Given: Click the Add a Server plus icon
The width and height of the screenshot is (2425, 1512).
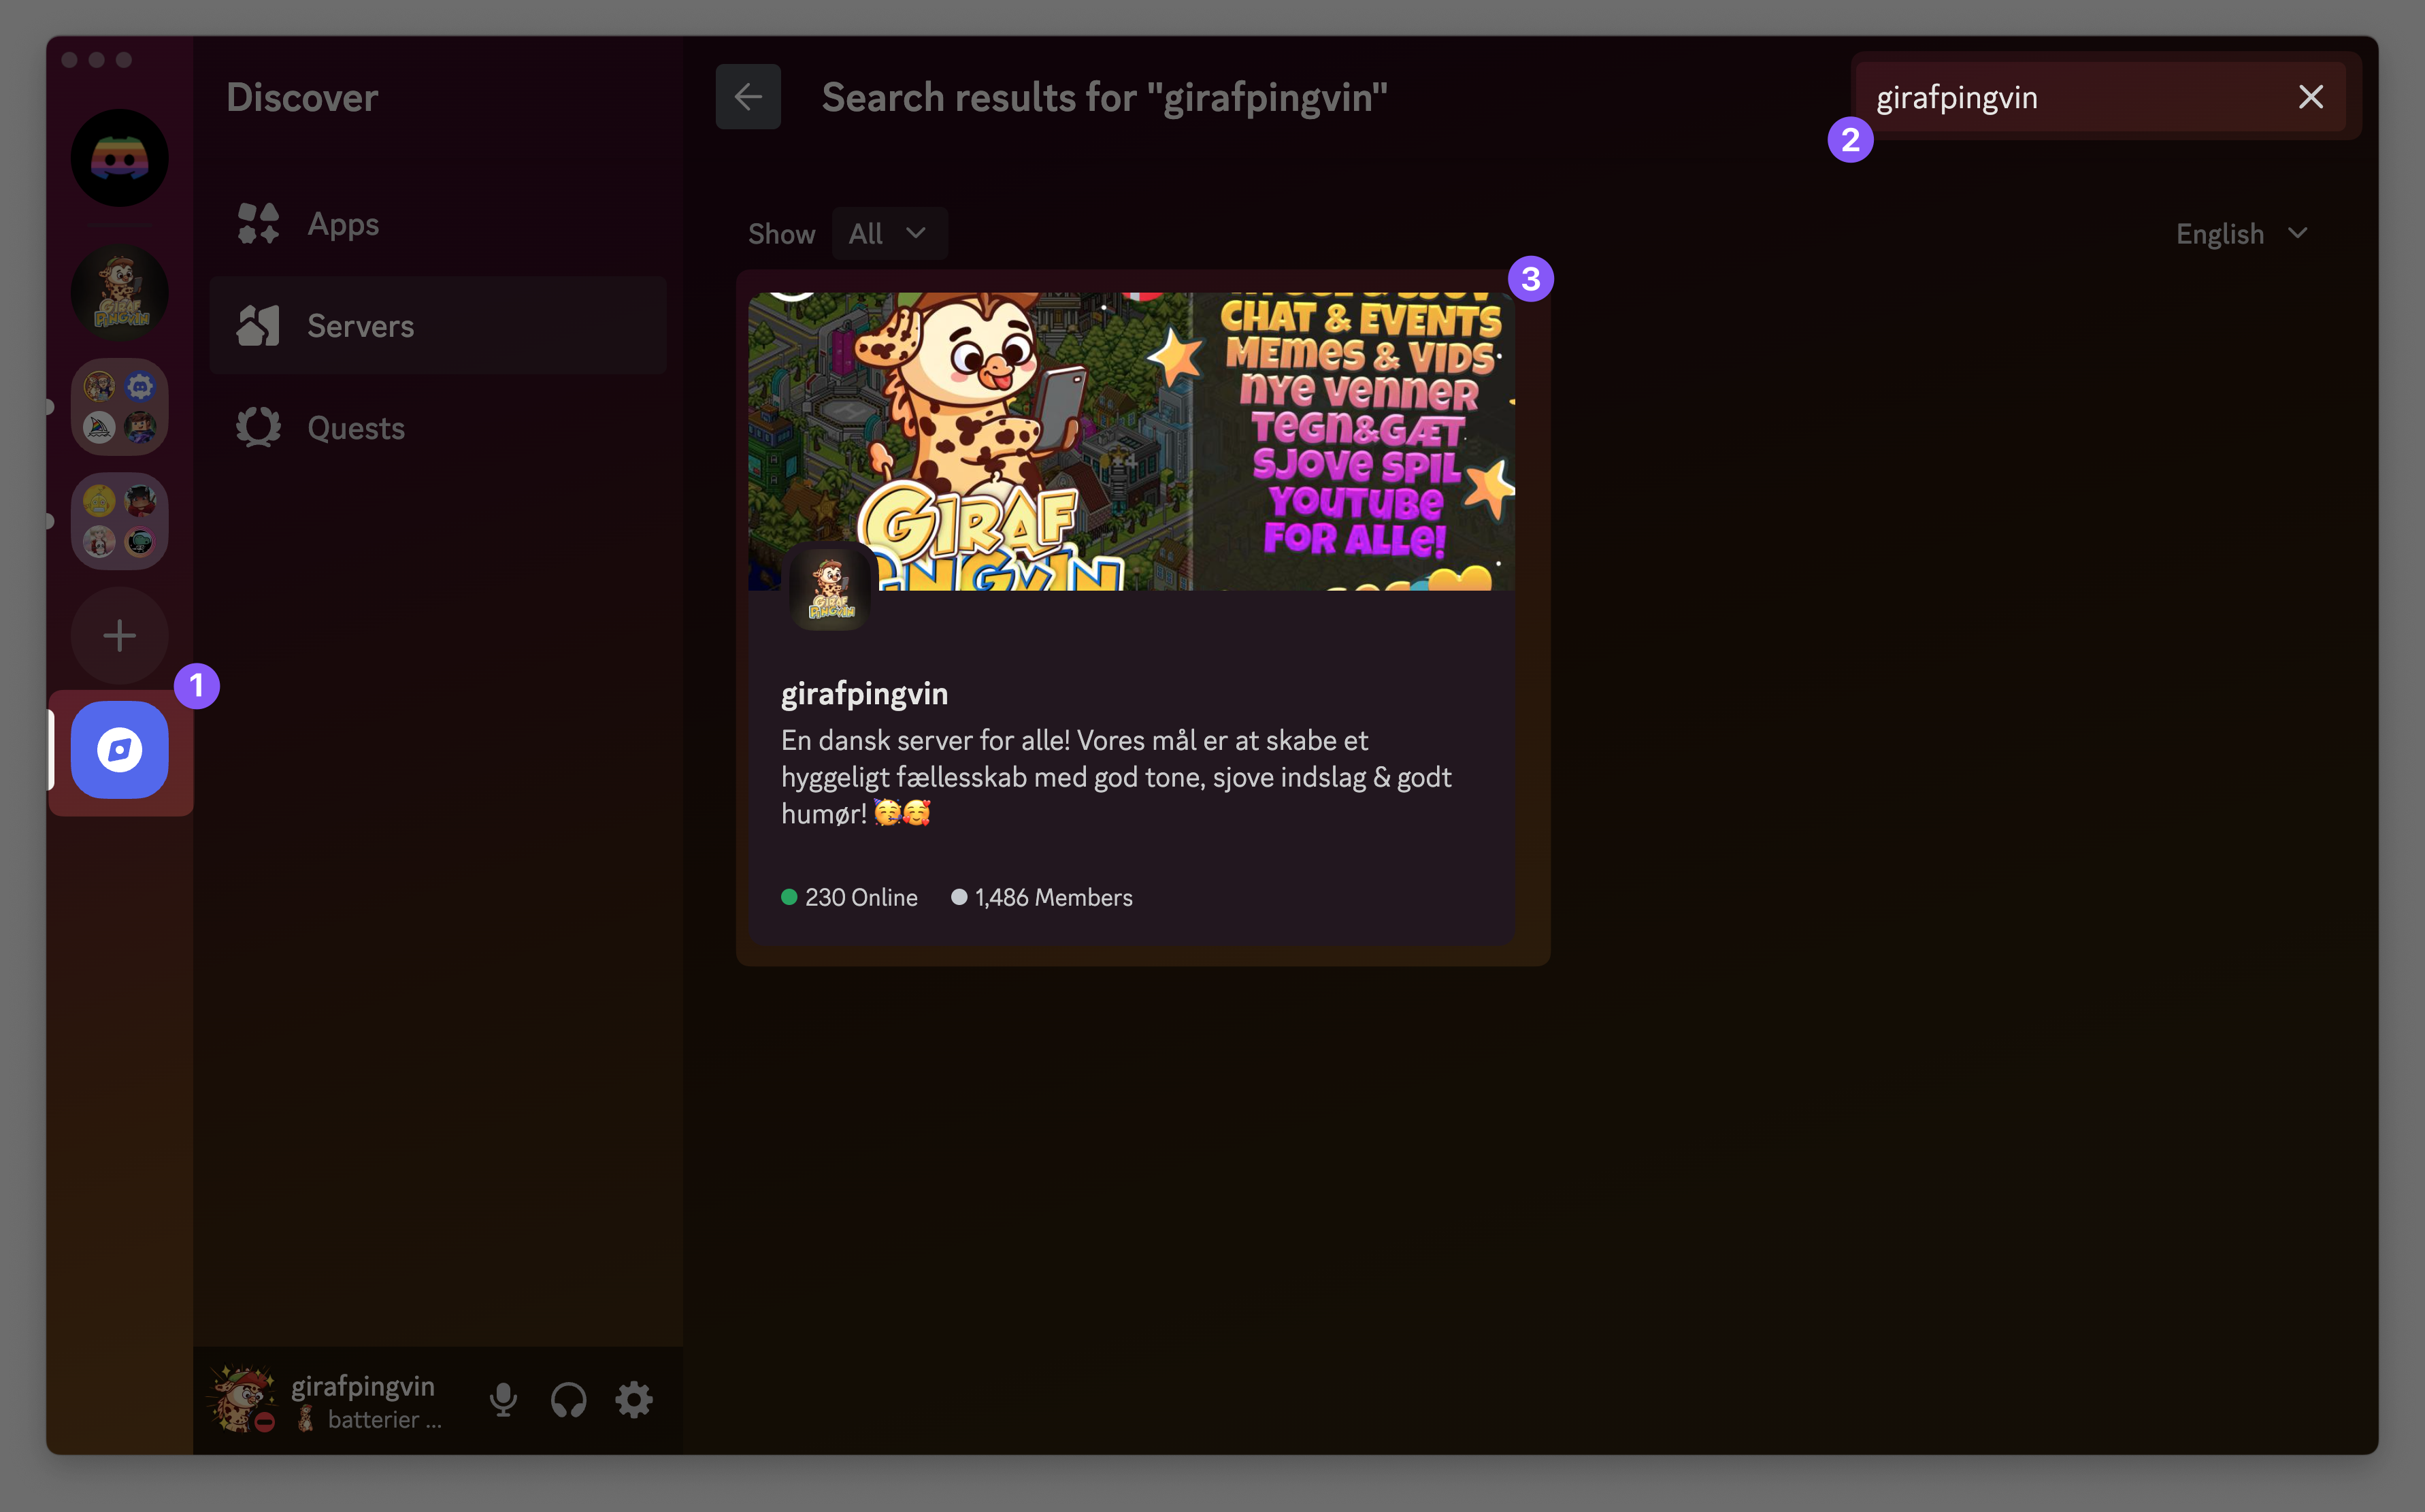Looking at the screenshot, I should tap(119, 635).
